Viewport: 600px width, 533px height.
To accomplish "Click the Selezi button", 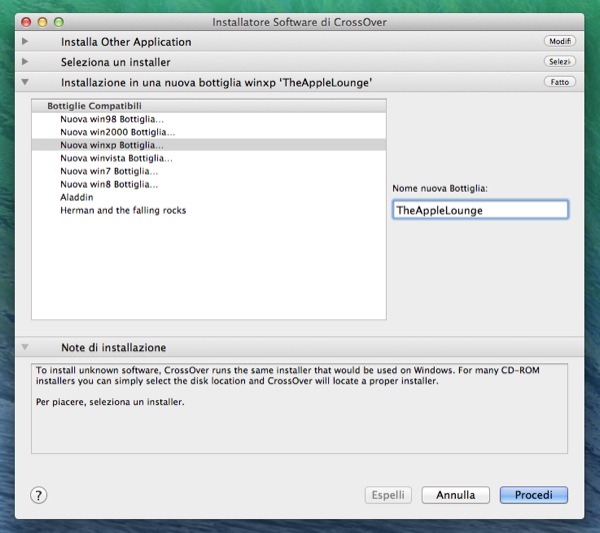I will [x=560, y=62].
